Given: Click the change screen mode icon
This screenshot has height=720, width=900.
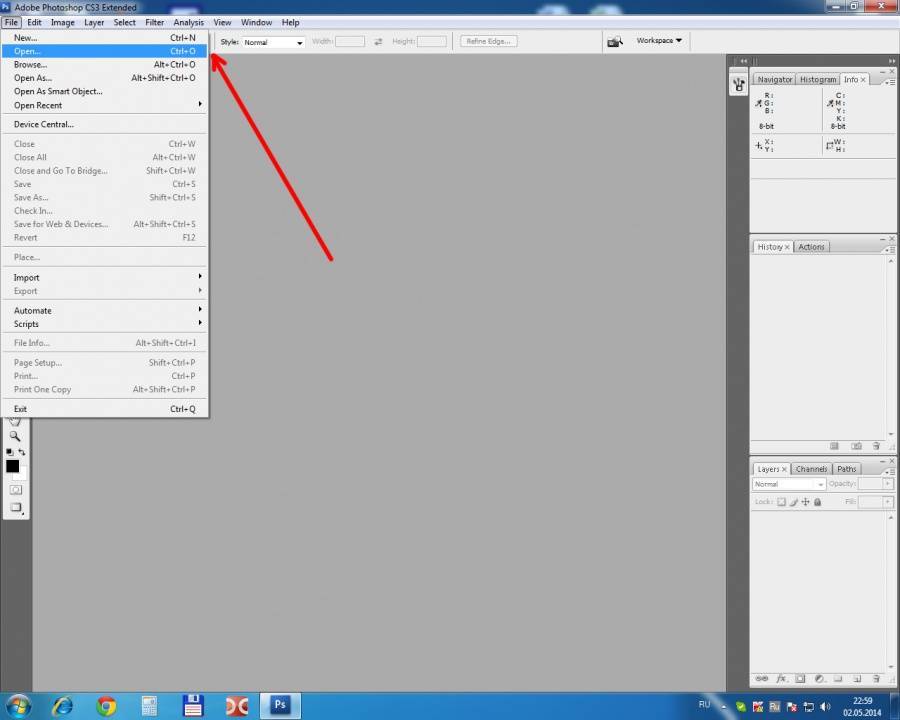Looking at the screenshot, I should pos(15,507).
